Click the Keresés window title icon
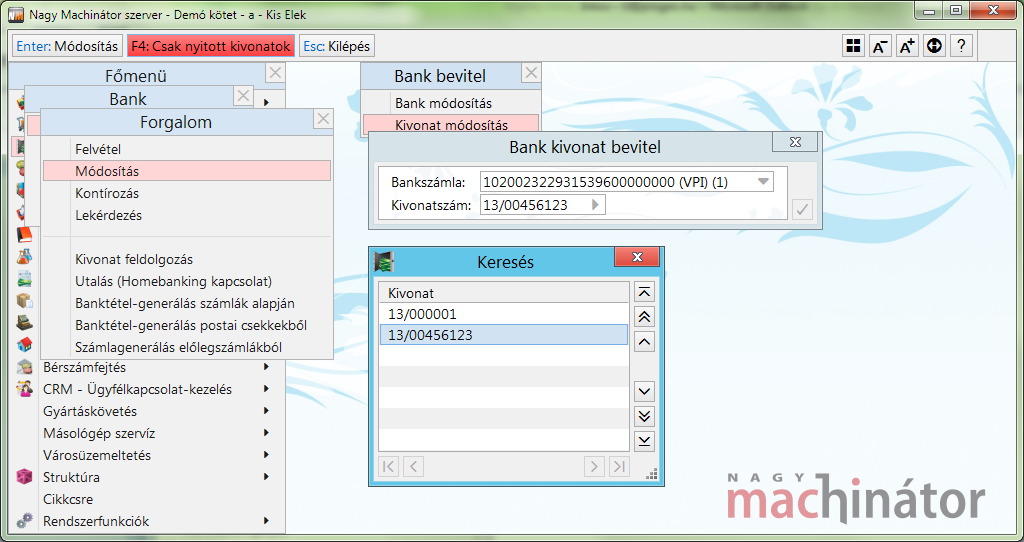 [384, 262]
